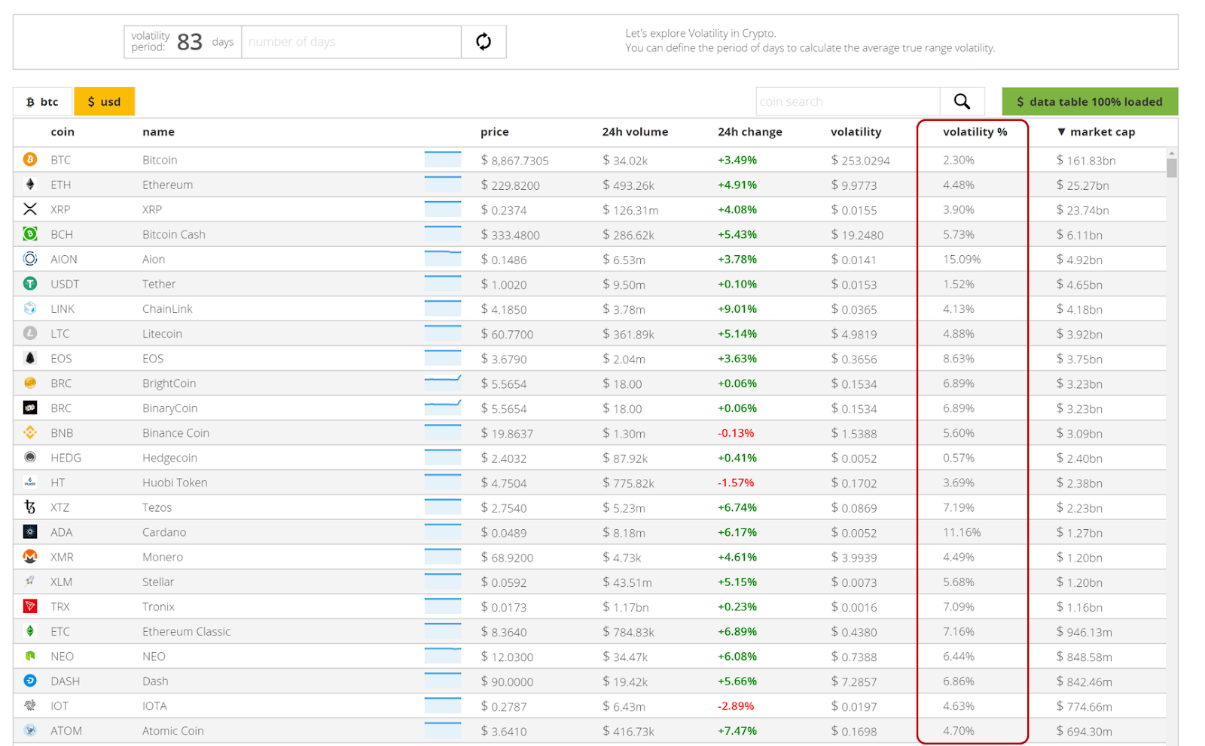This screenshot has width=1205, height=746.
Task: Click the Aion price sparkline chart
Action: (x=443, y=258)
